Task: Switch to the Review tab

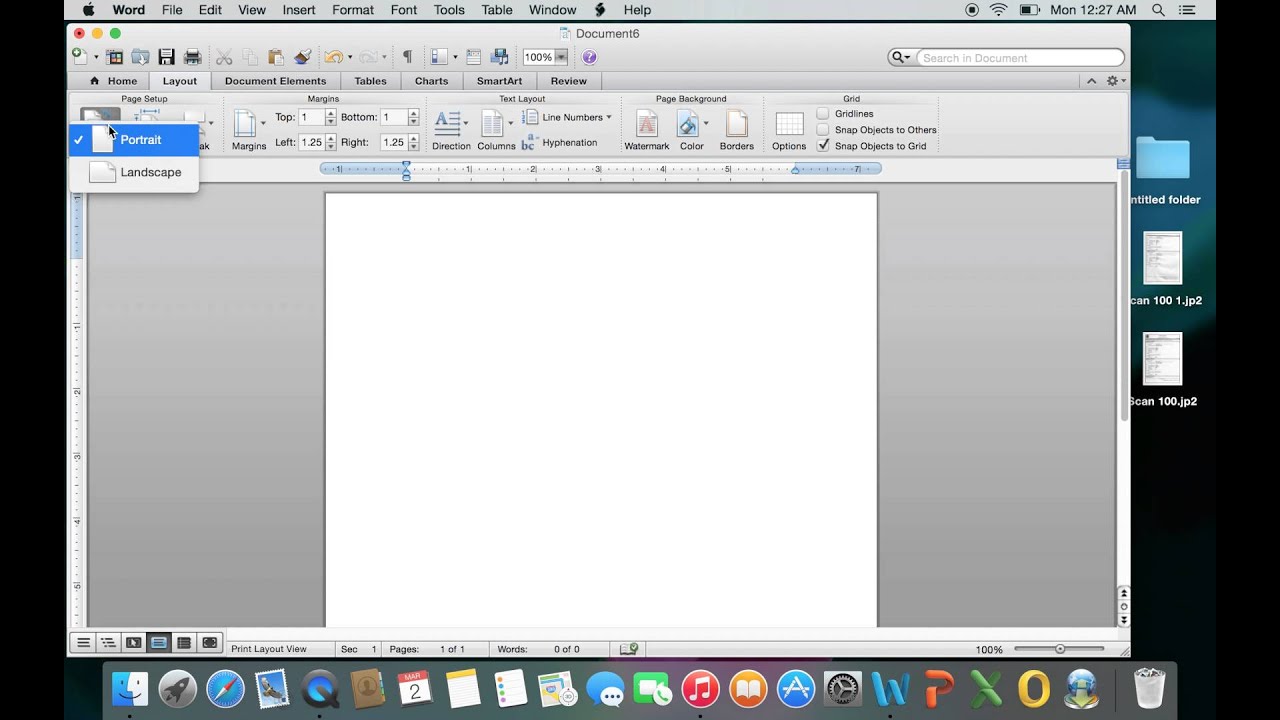Action: (x=568, y=81)
